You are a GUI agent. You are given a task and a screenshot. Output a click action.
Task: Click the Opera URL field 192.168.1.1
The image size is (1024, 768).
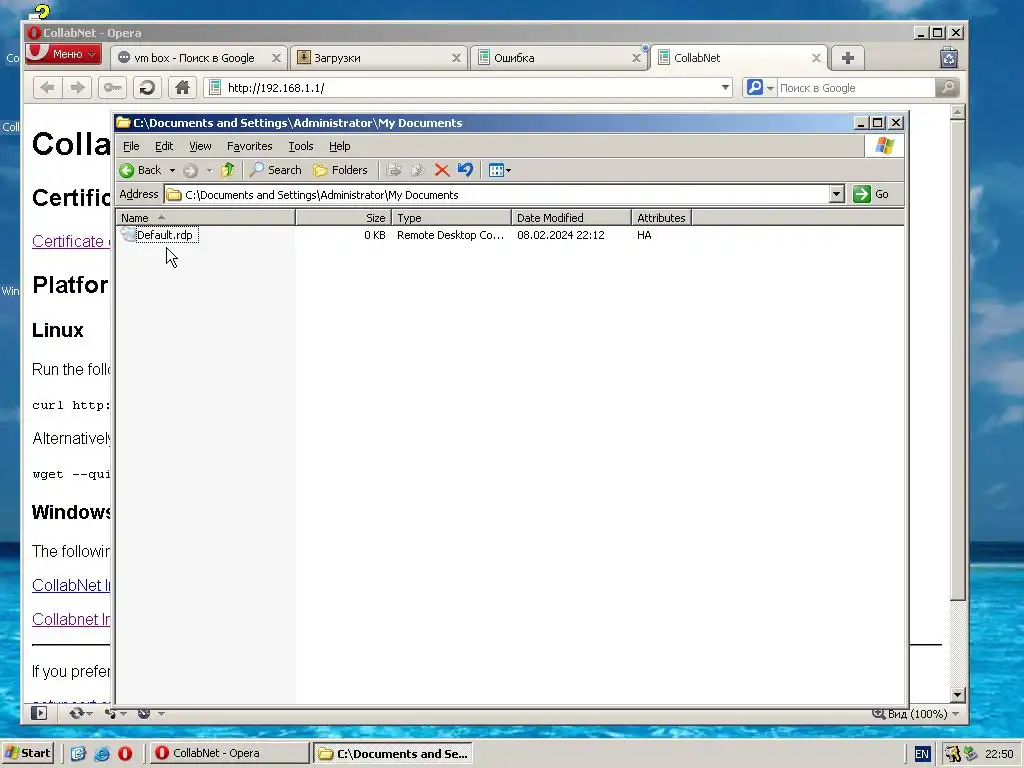(x=470, y=88)
